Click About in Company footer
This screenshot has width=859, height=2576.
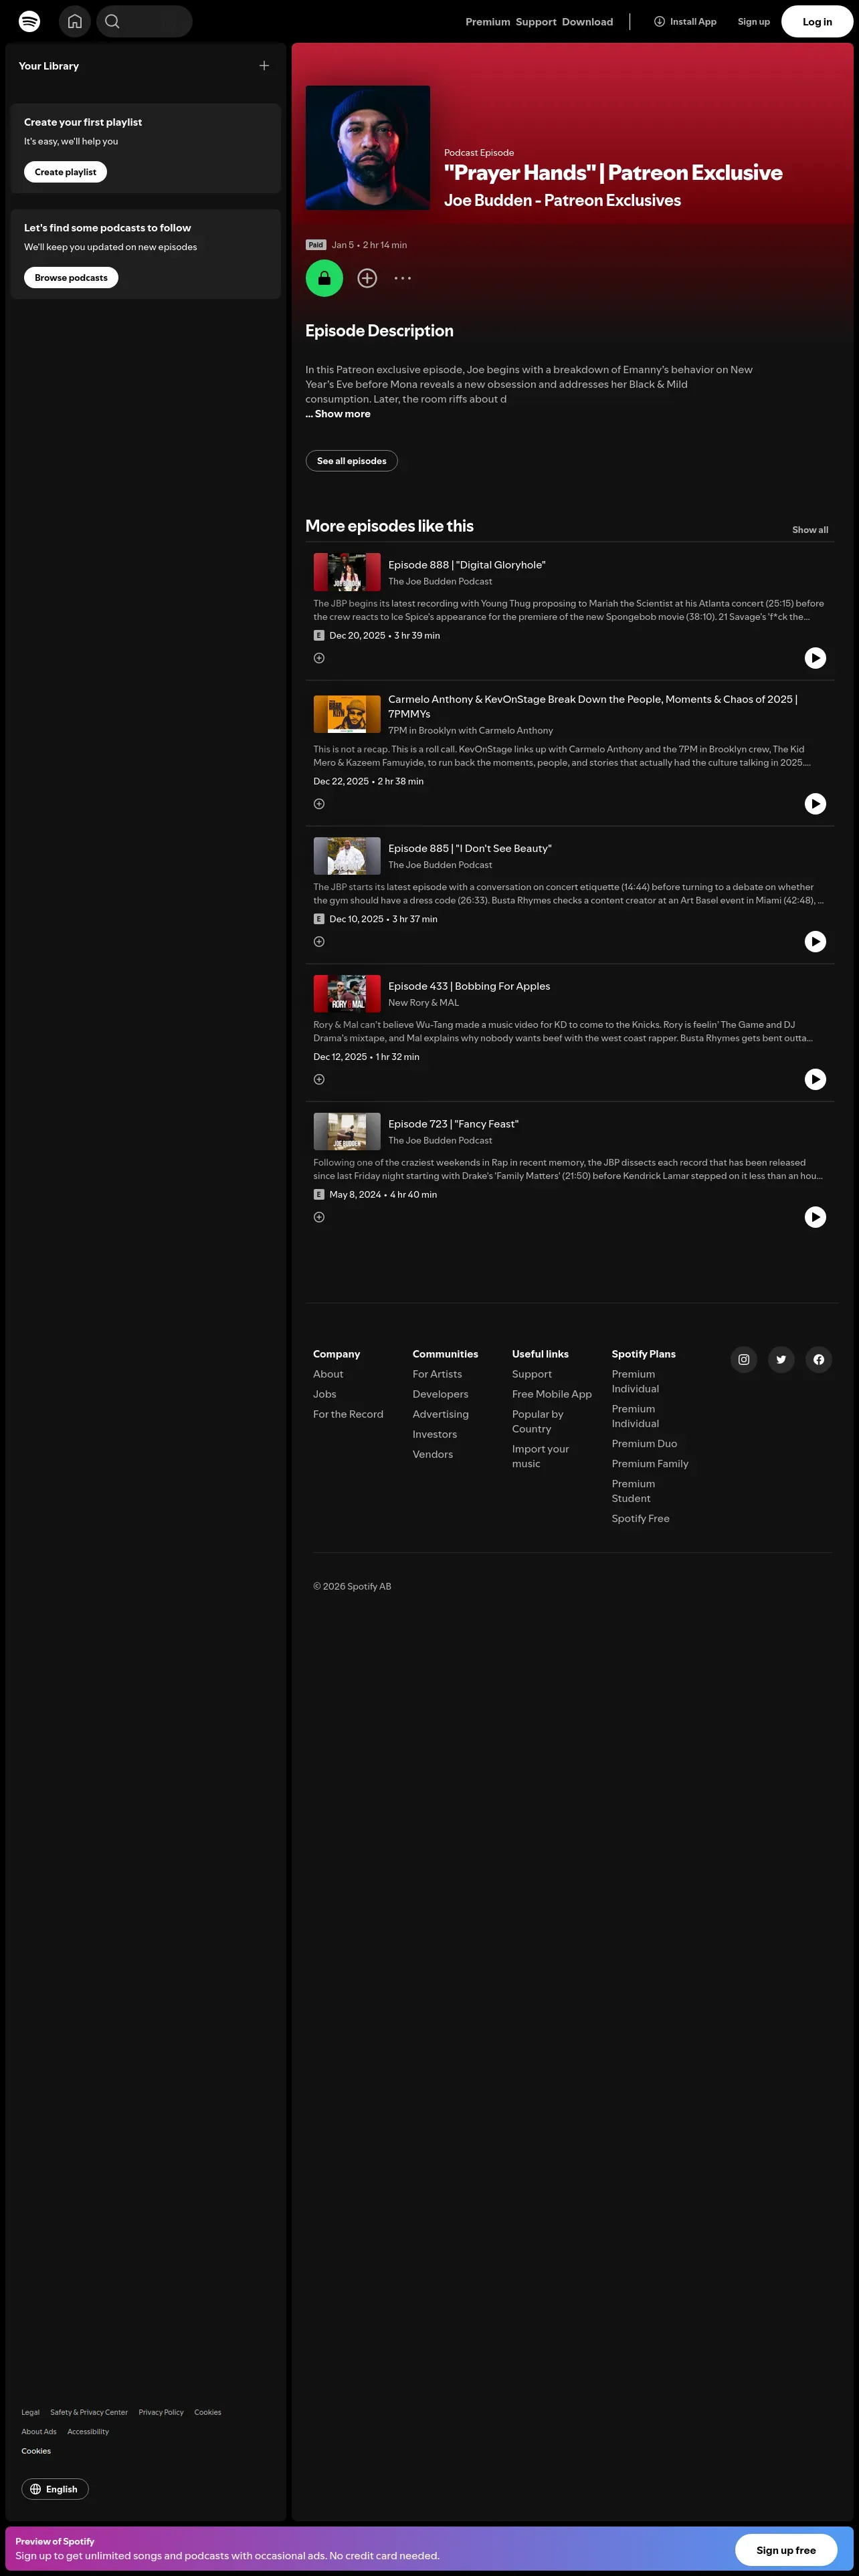328,1375
